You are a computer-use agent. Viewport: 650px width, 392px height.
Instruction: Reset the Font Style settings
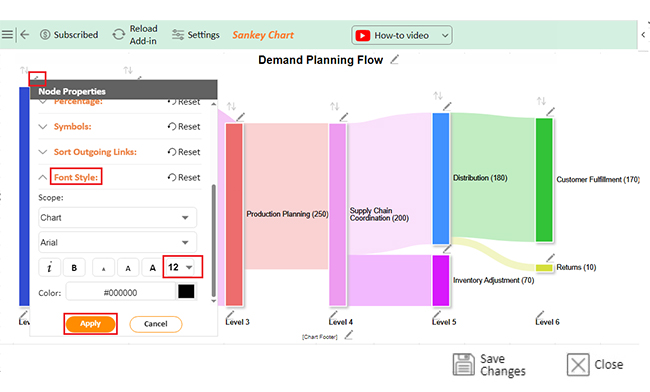click(x=184, y=177)
